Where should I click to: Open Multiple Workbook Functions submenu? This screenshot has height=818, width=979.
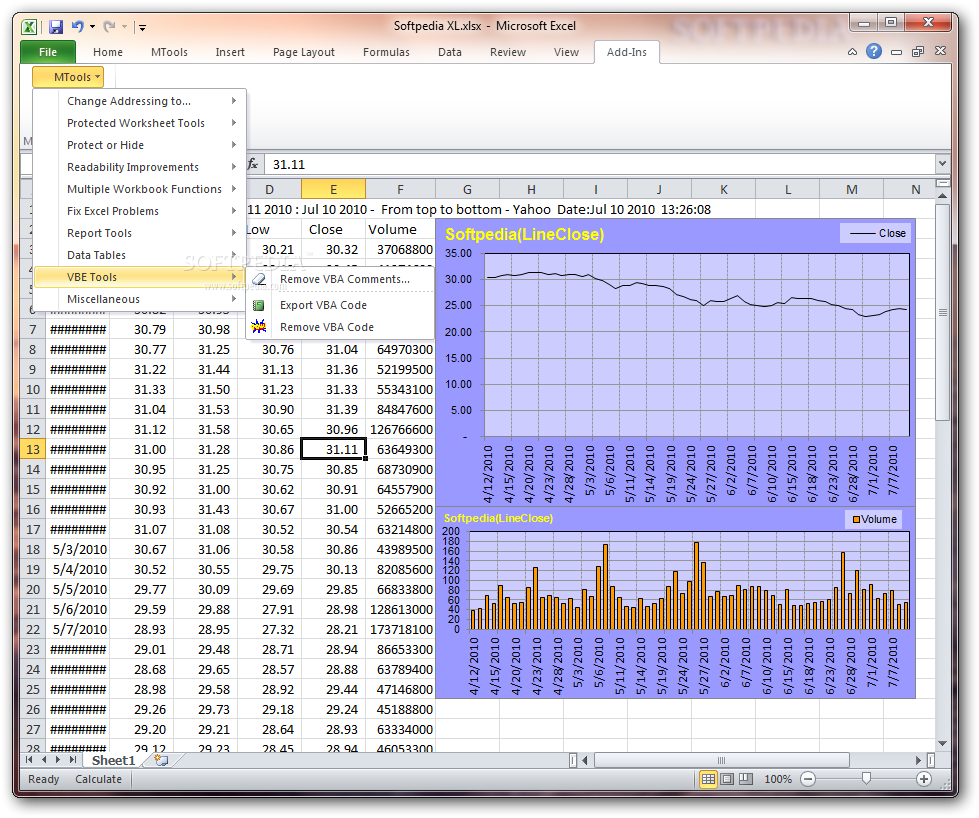tap(139, 189)
